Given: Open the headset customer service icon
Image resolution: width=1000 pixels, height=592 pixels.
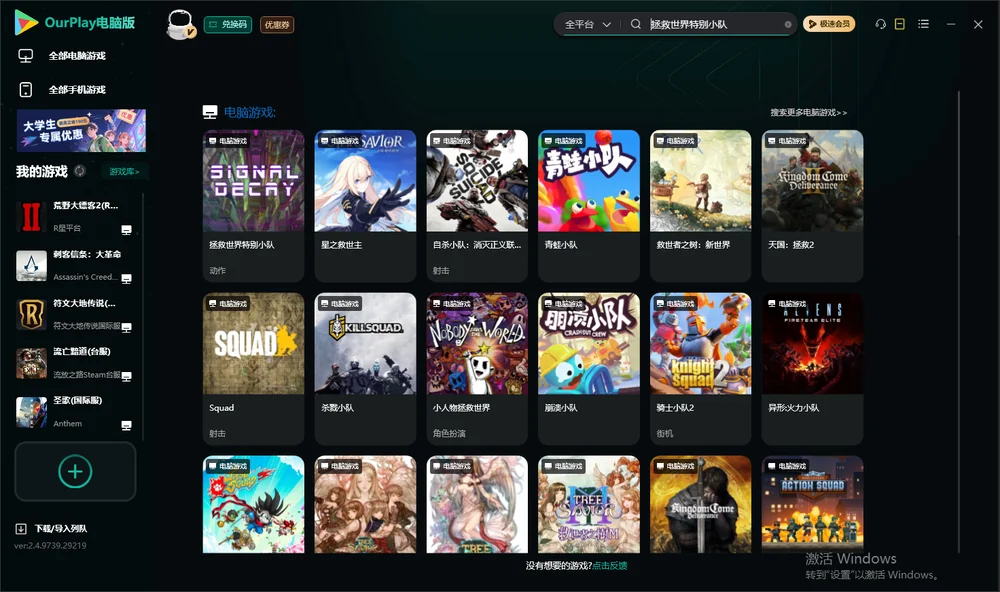Looking at the screenshot, I should (880, 24).
